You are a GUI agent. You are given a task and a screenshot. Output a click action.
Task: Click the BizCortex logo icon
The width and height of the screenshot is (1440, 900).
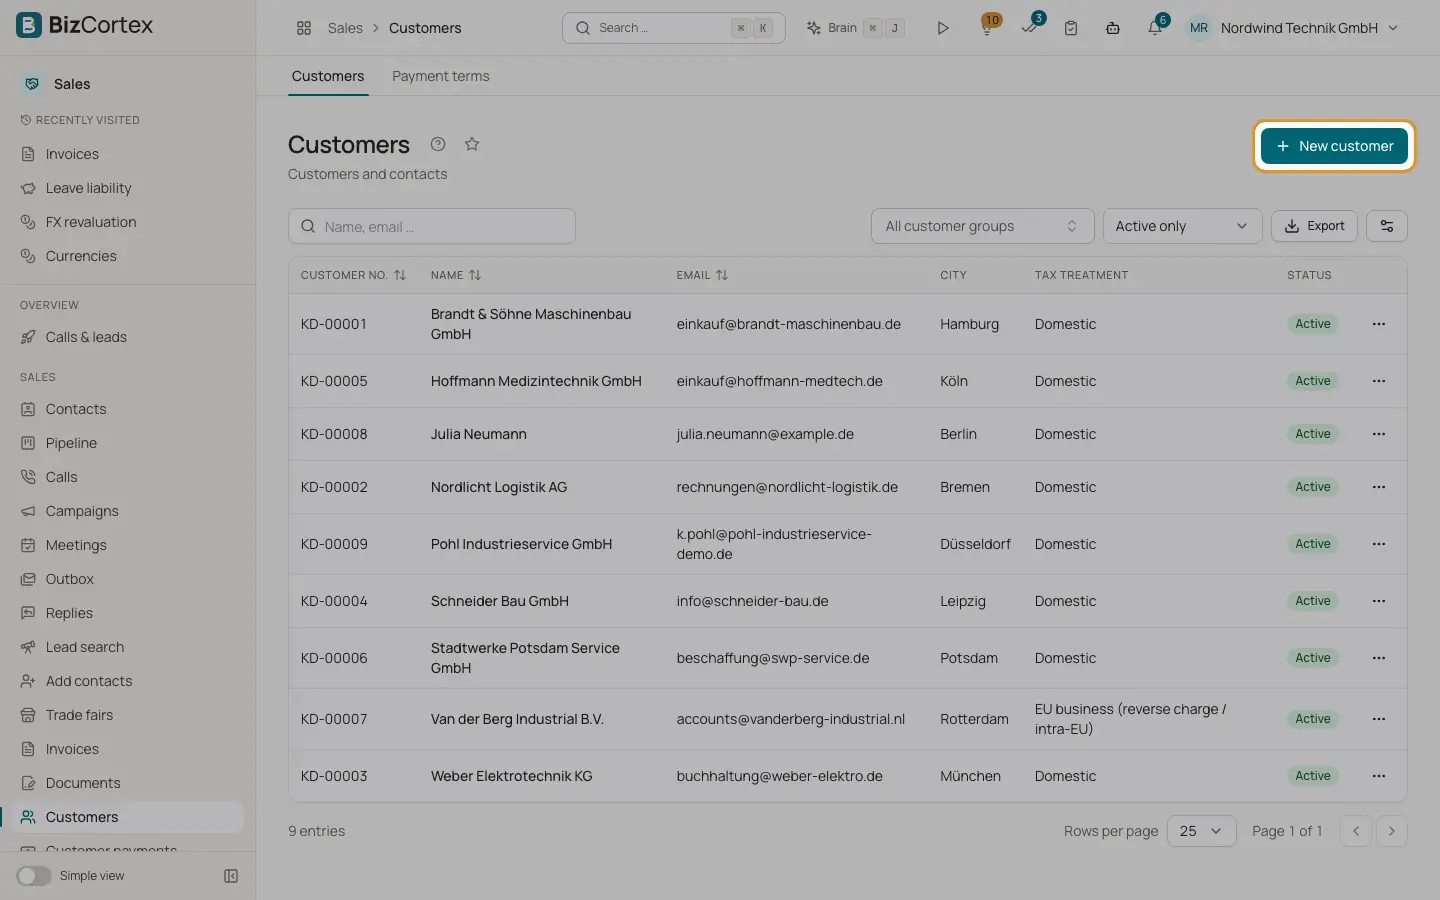click(29, 25)
